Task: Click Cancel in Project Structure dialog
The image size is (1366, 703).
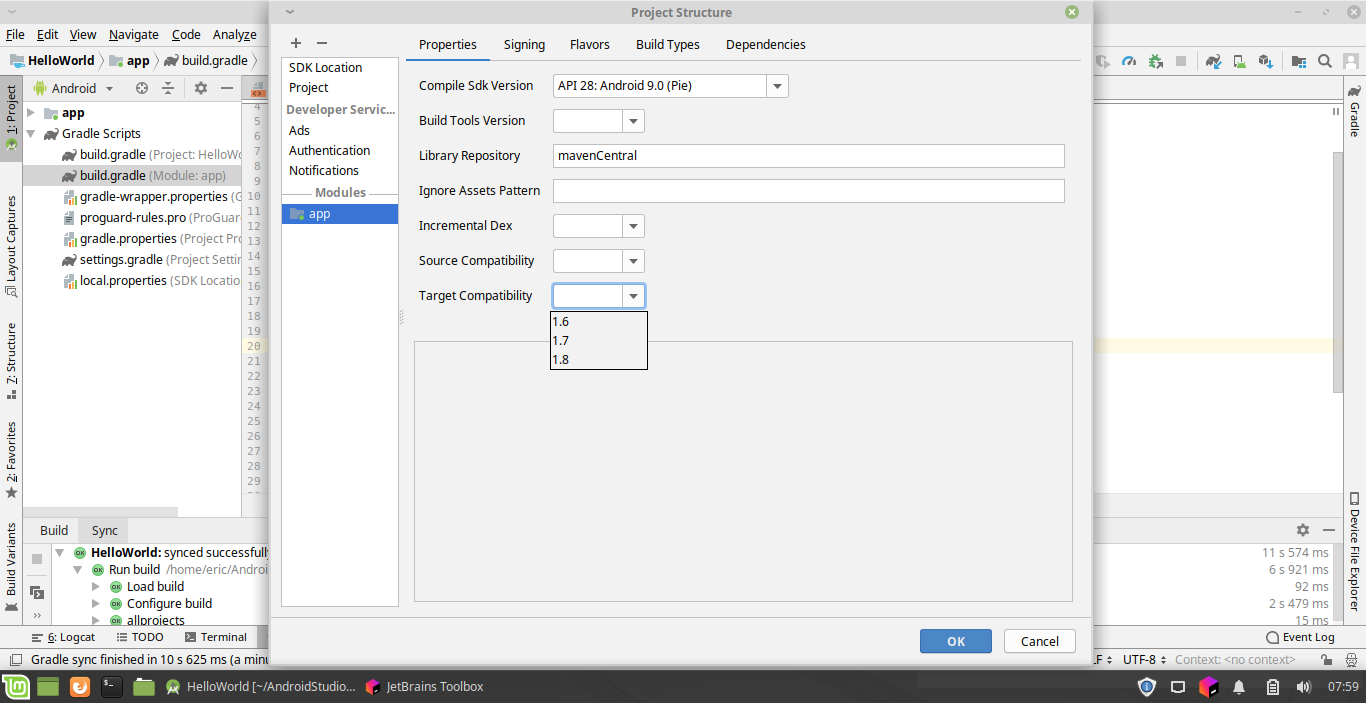Action: (x=1040, y=641)
